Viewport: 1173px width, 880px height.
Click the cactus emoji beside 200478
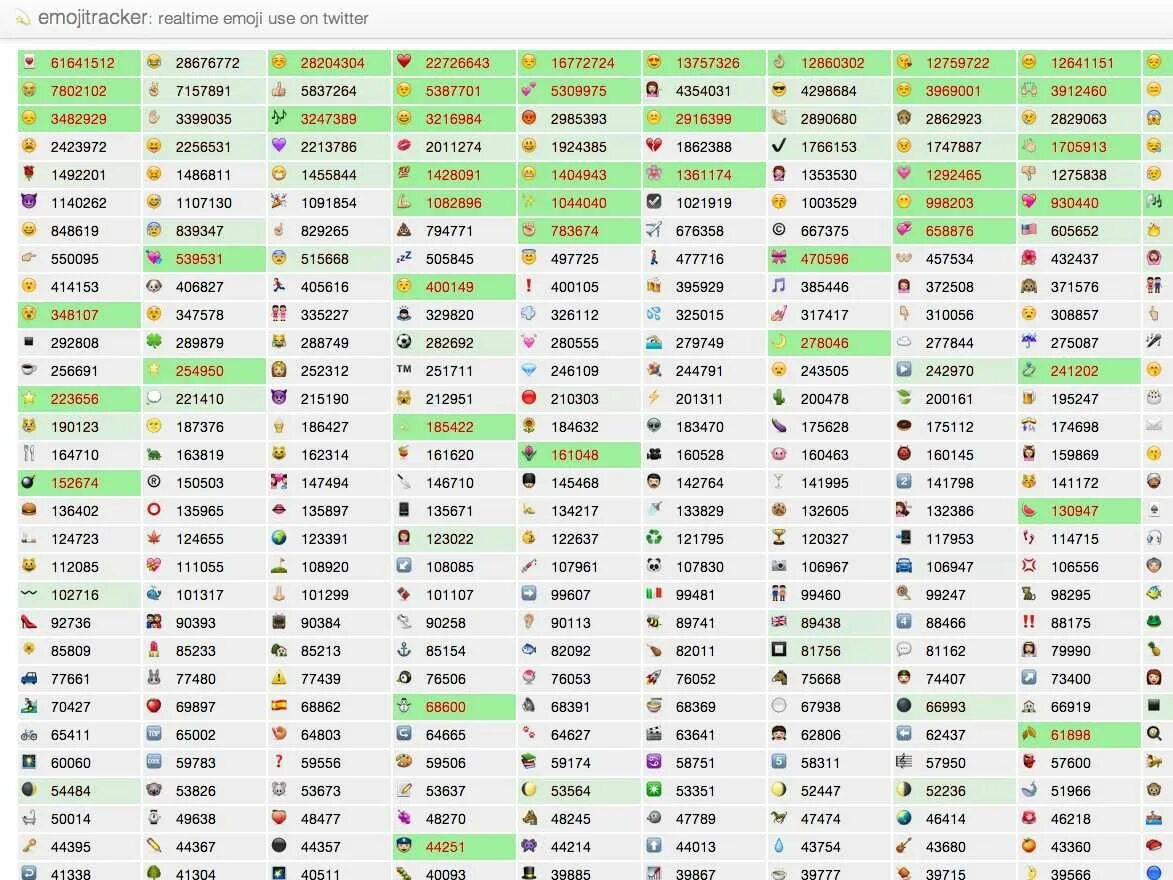coord(779,398)
